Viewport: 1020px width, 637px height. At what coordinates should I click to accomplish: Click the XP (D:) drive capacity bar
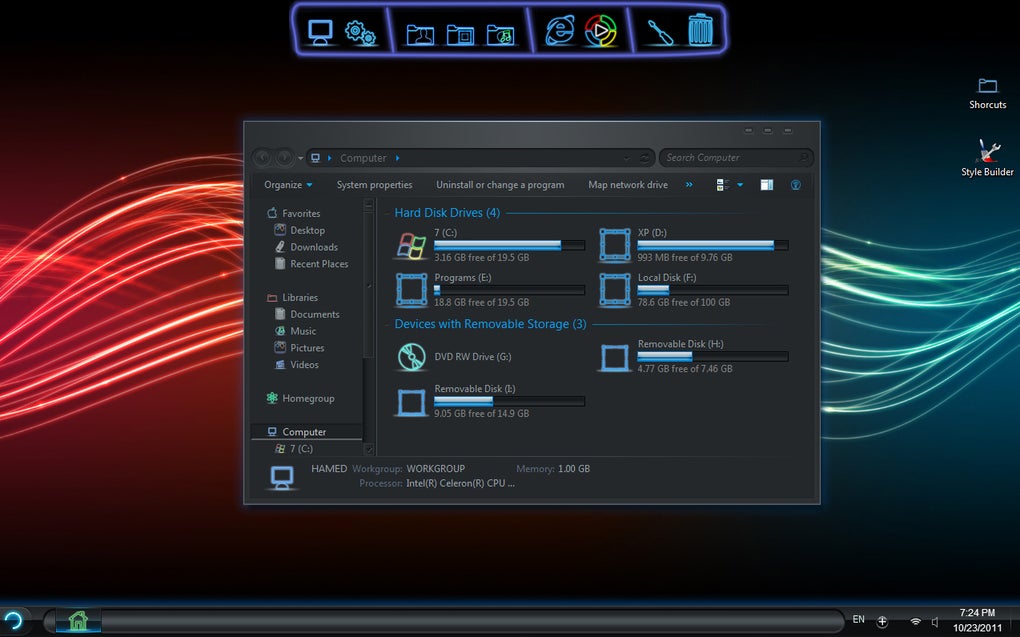712,245
